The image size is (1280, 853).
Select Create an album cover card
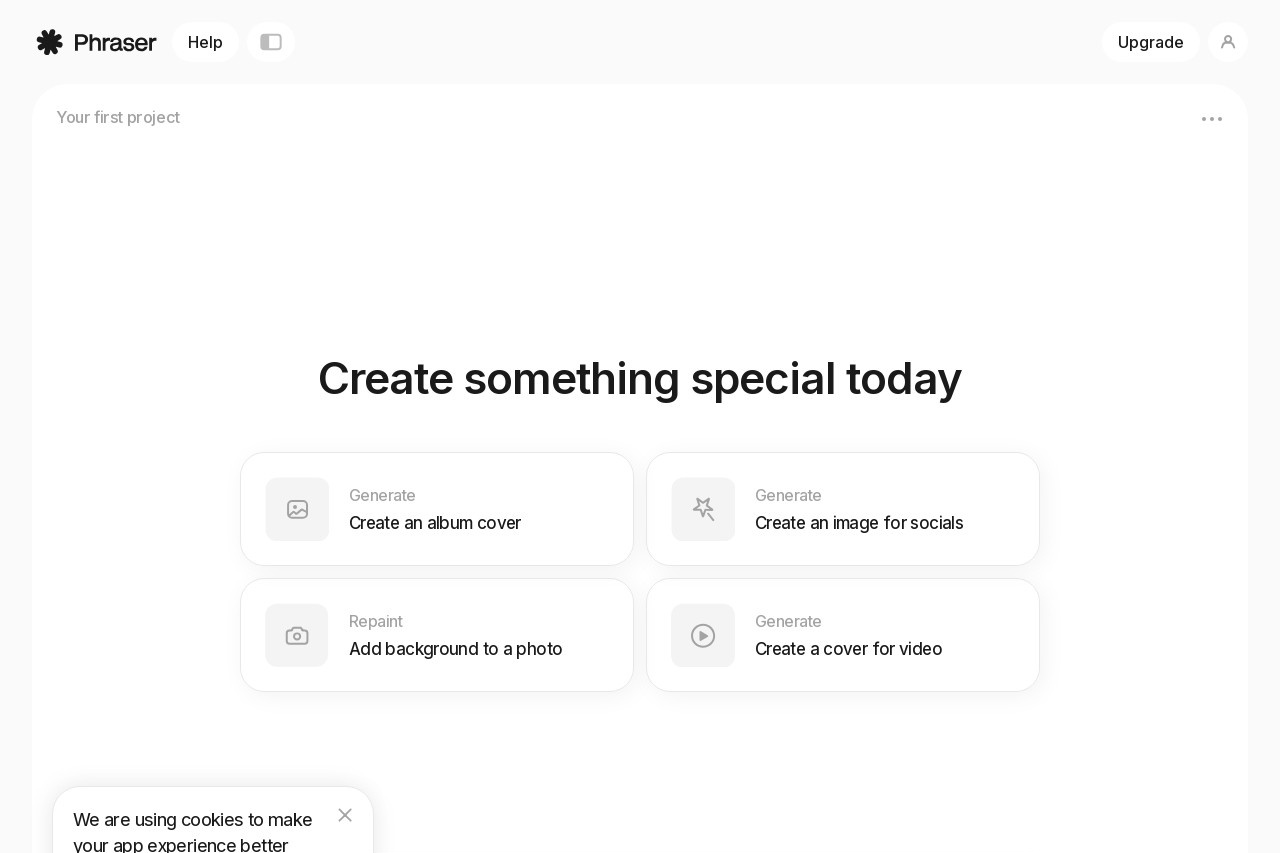[437, 509]
